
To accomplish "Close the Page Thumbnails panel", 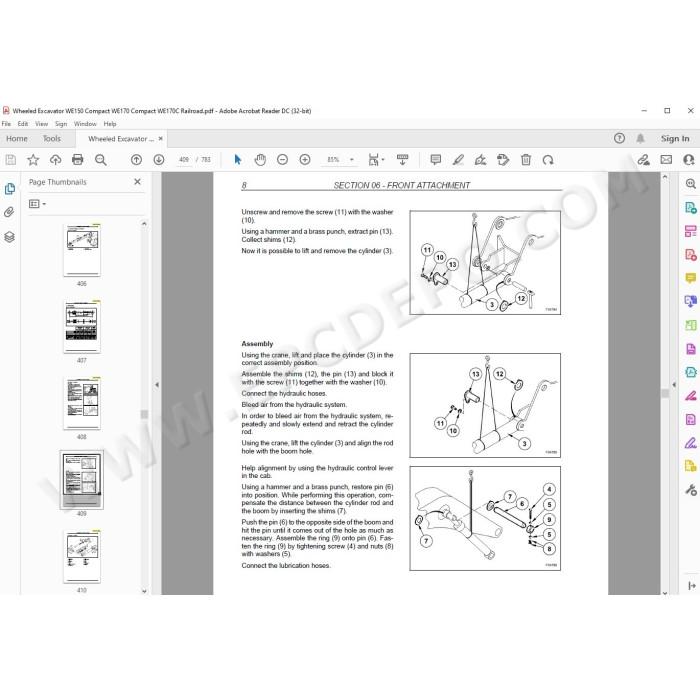I will (138, 182).
